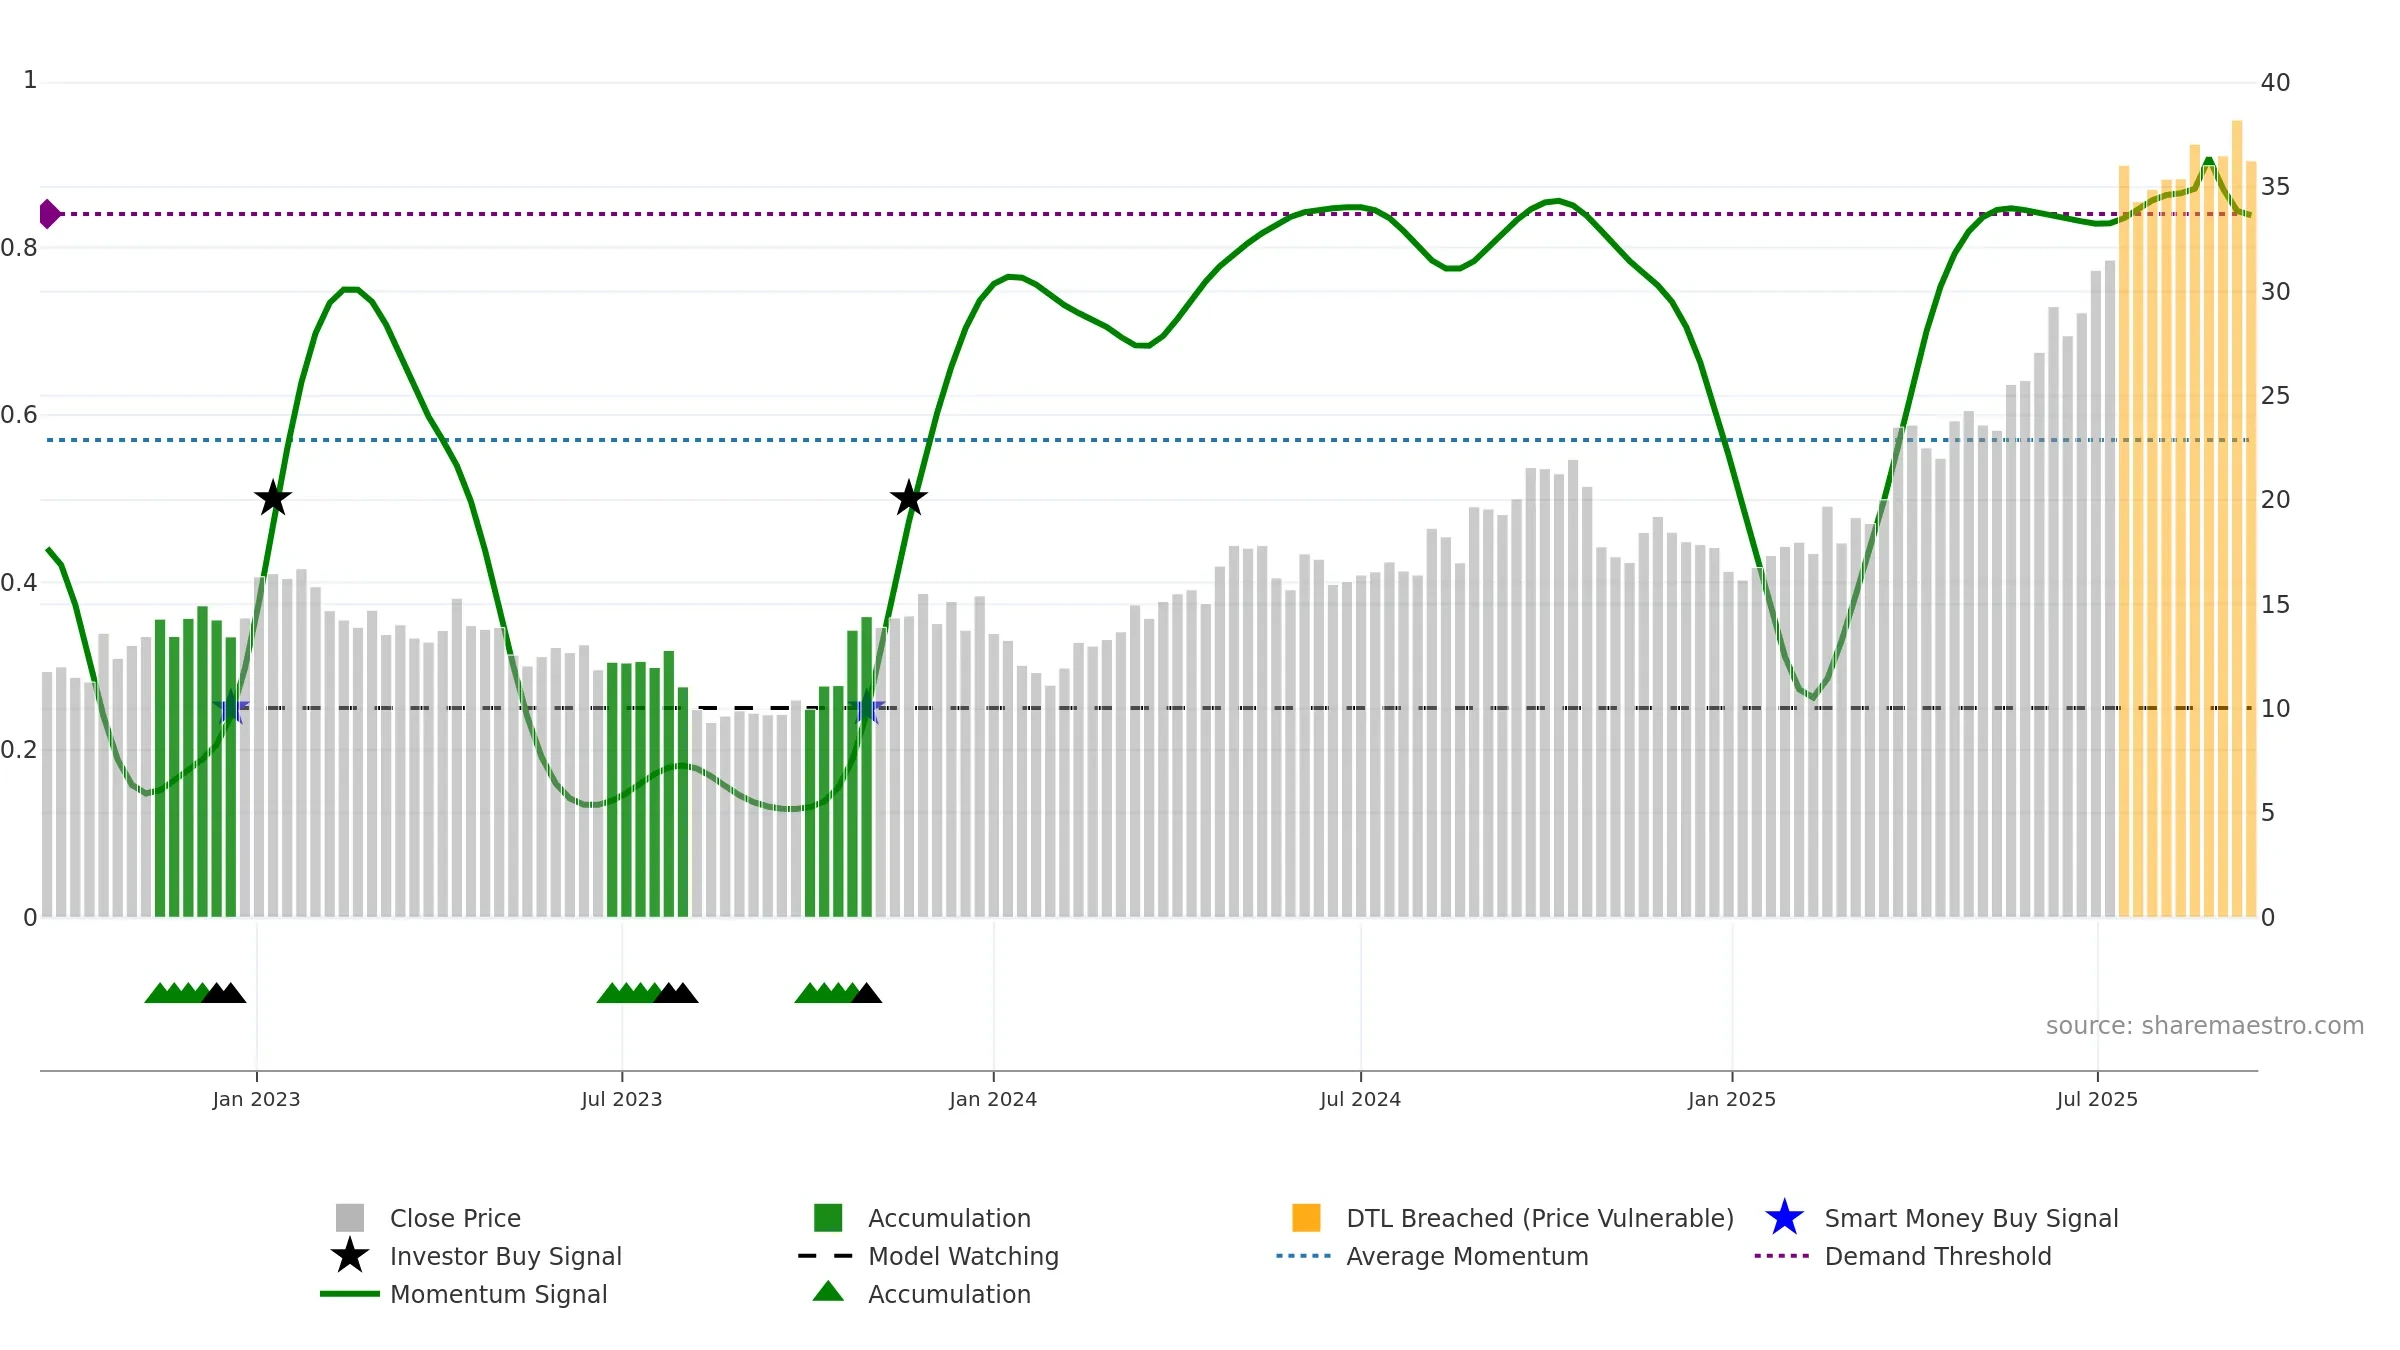Toggle the Momentum Signal legend label
The width and height of the screenshot is (2400, 1350).
498,1294
